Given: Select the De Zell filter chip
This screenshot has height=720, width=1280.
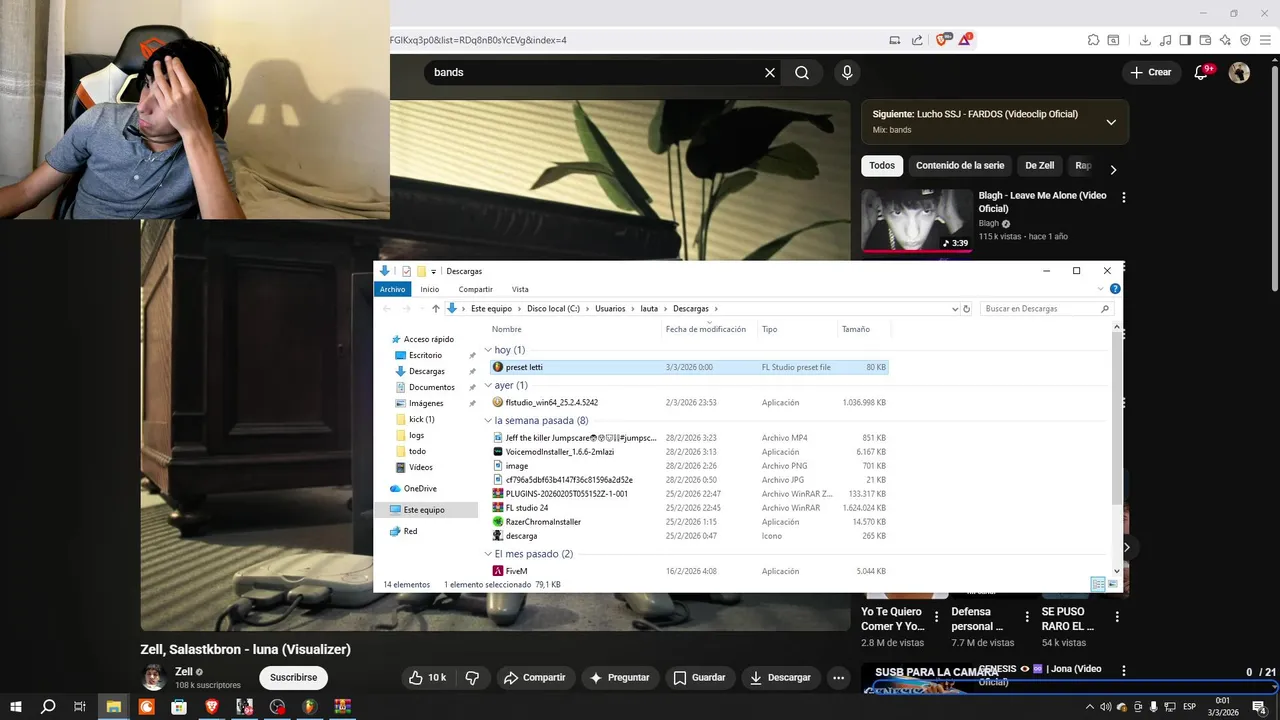Looking at the screenshot, I should pyautogui.click(x=1040, y=166).
